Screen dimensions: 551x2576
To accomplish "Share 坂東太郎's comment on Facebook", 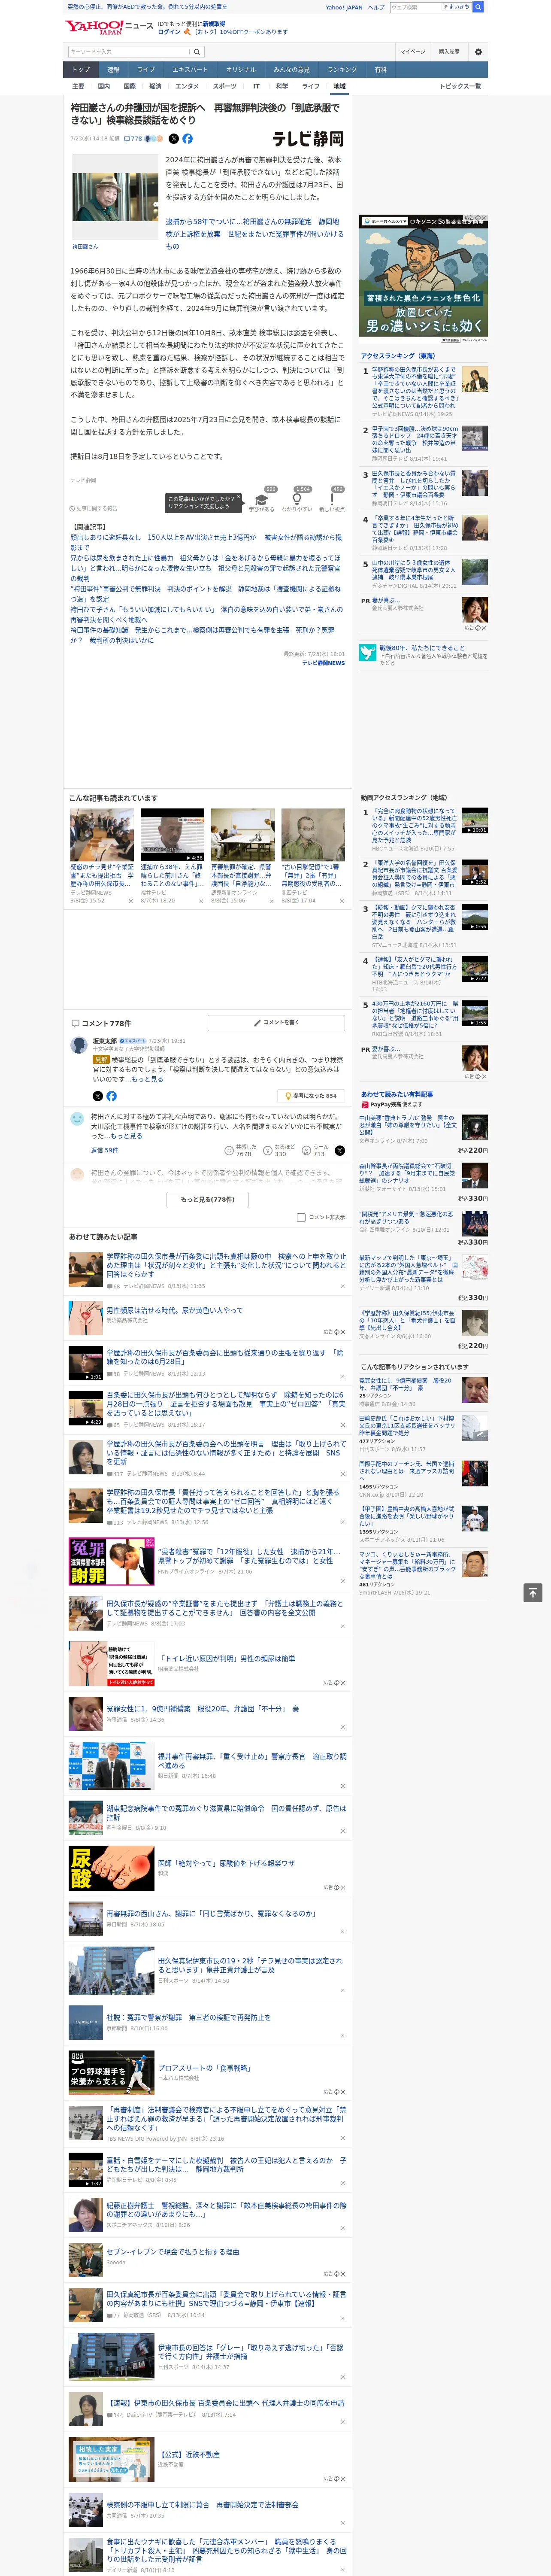I will (x=111, y=1096).
